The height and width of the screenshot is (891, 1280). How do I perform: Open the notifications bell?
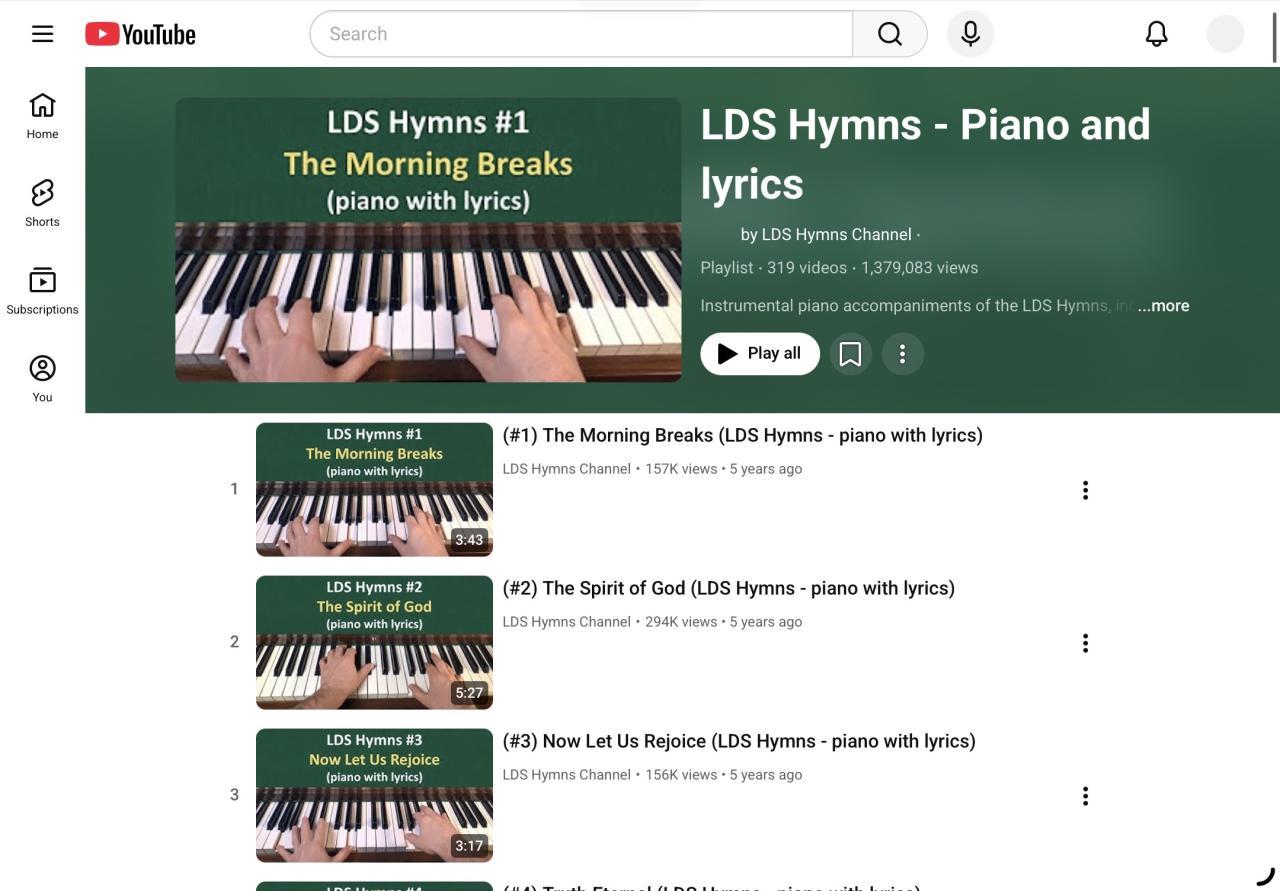pos(1156,34)
